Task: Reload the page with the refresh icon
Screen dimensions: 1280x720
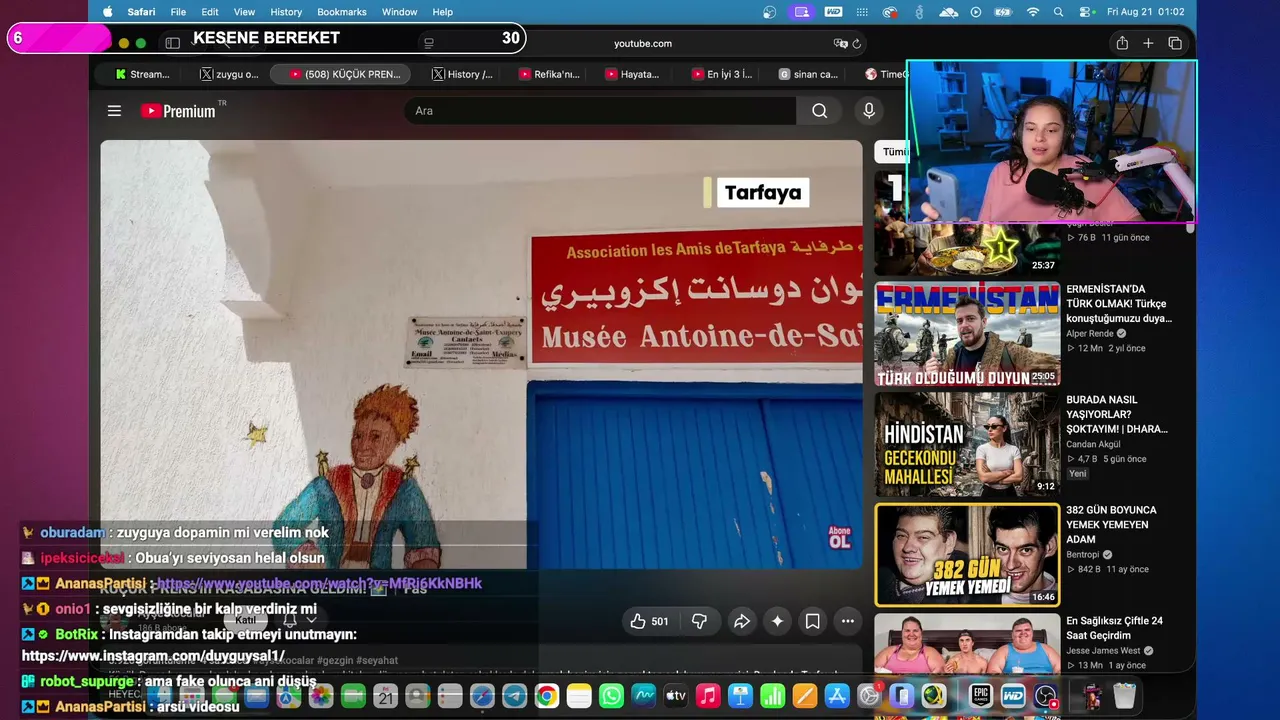Action: pyautogui.click(x=857, y=44)
